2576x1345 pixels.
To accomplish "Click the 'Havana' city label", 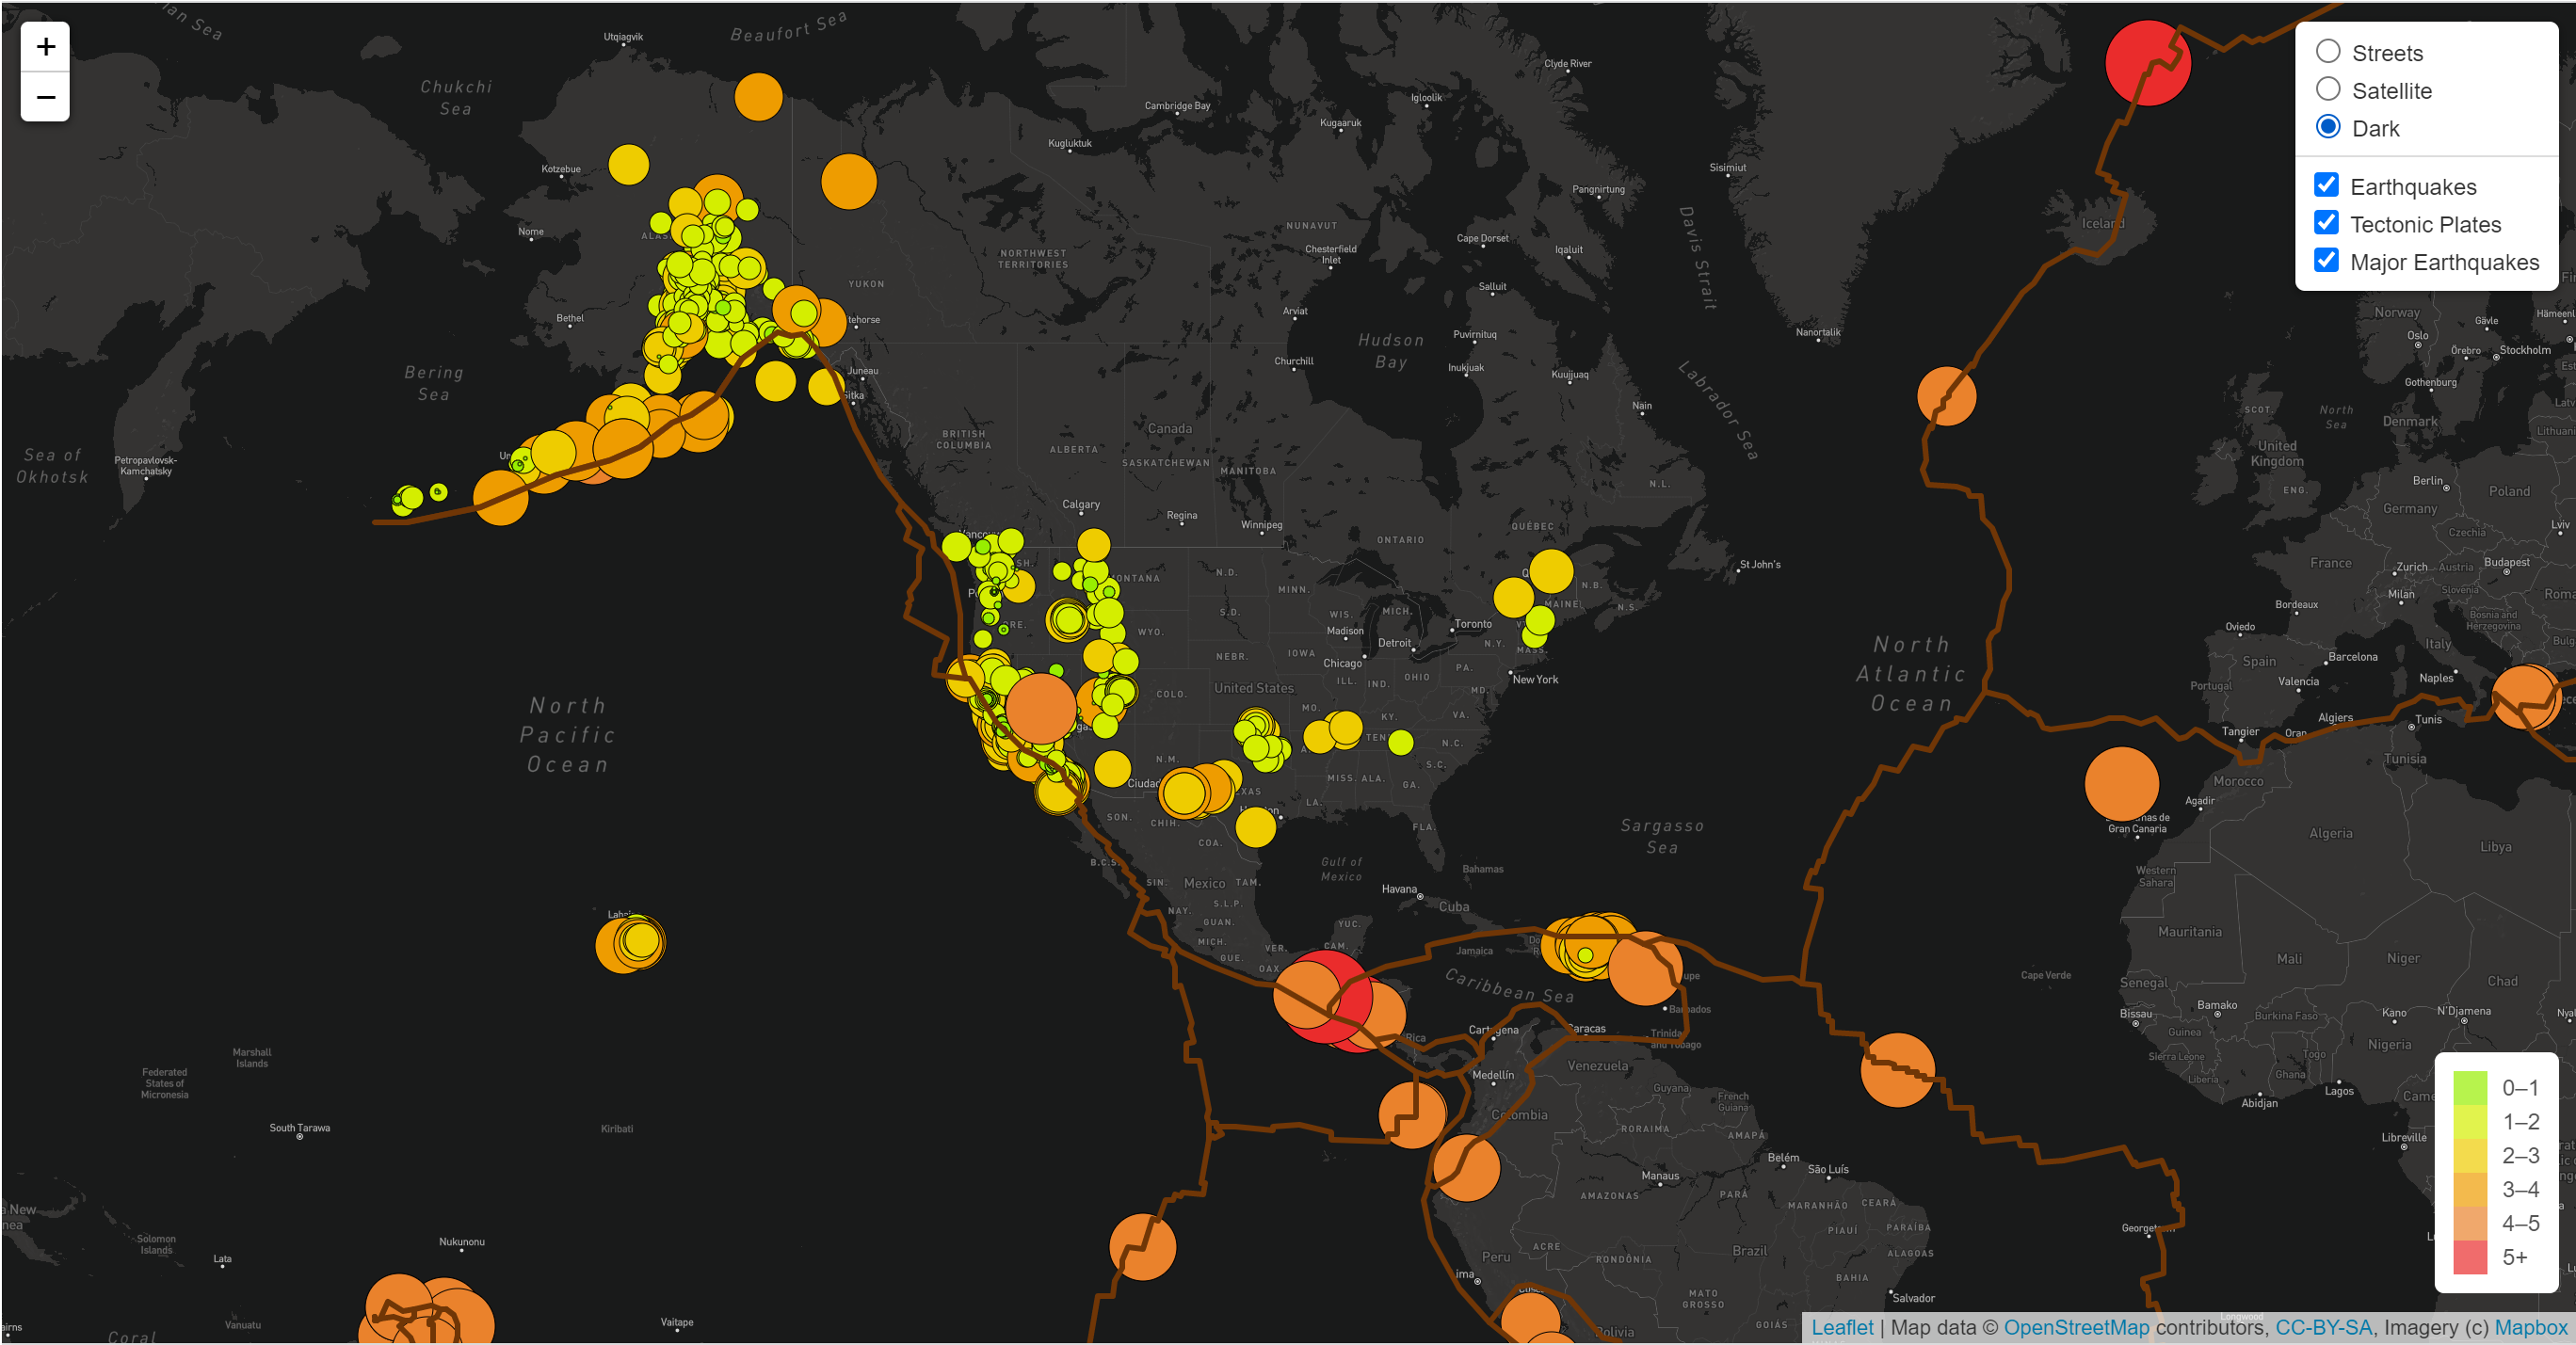I will (x=1399, y=889).
